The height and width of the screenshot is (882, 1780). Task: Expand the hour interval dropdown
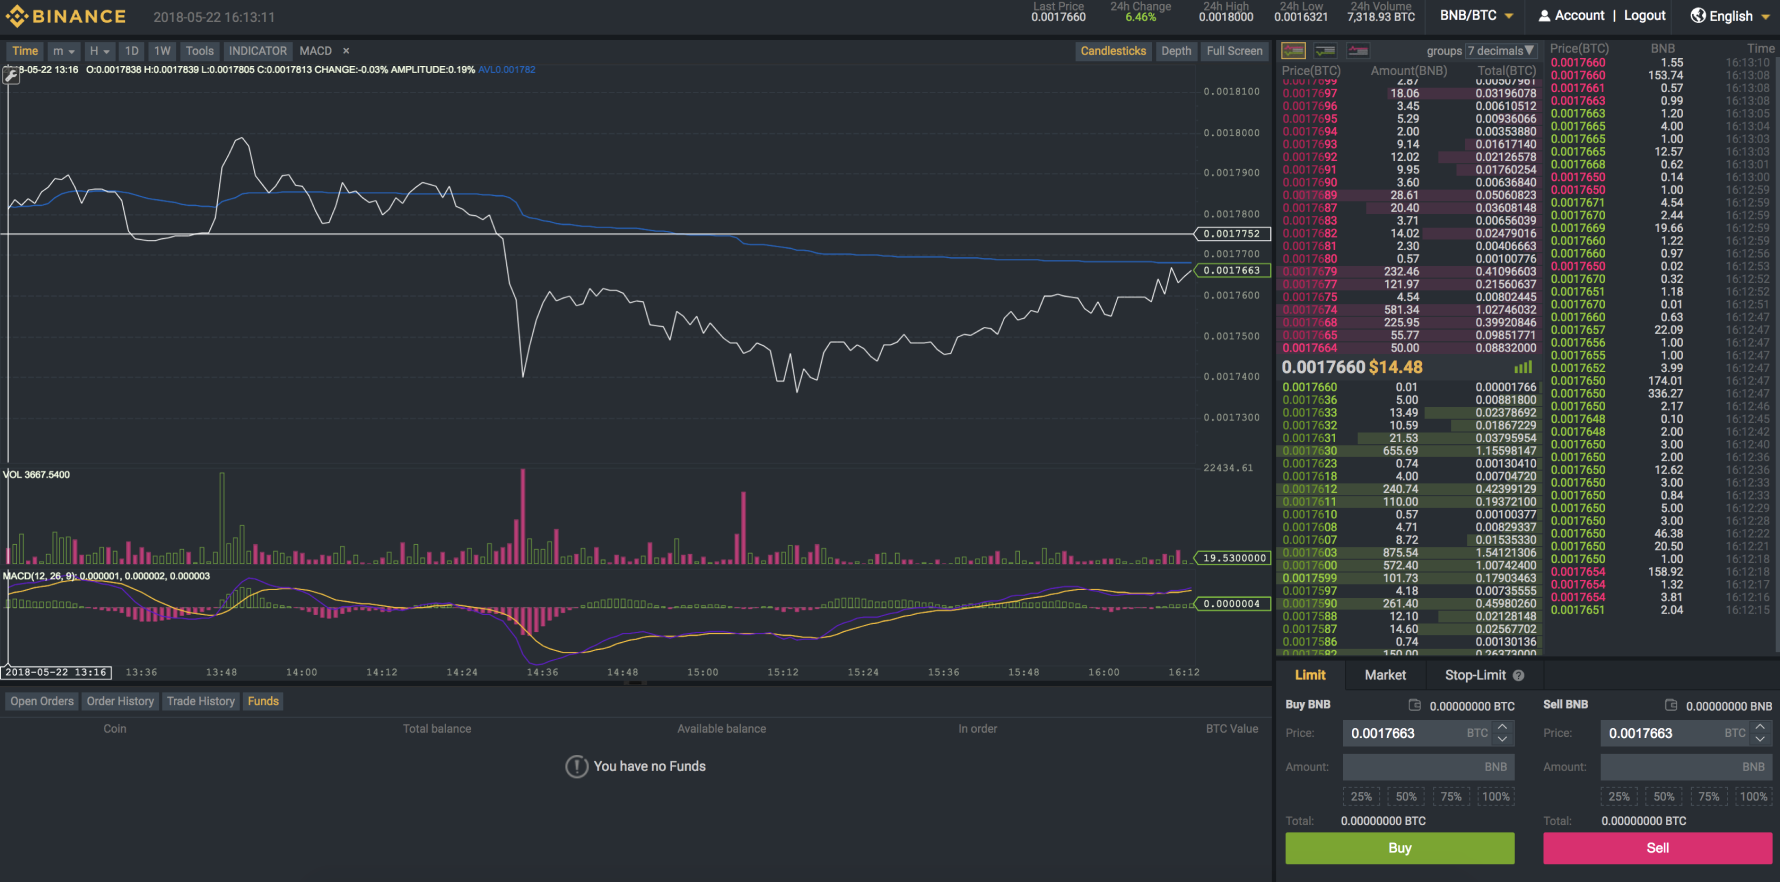coord(99,51)
